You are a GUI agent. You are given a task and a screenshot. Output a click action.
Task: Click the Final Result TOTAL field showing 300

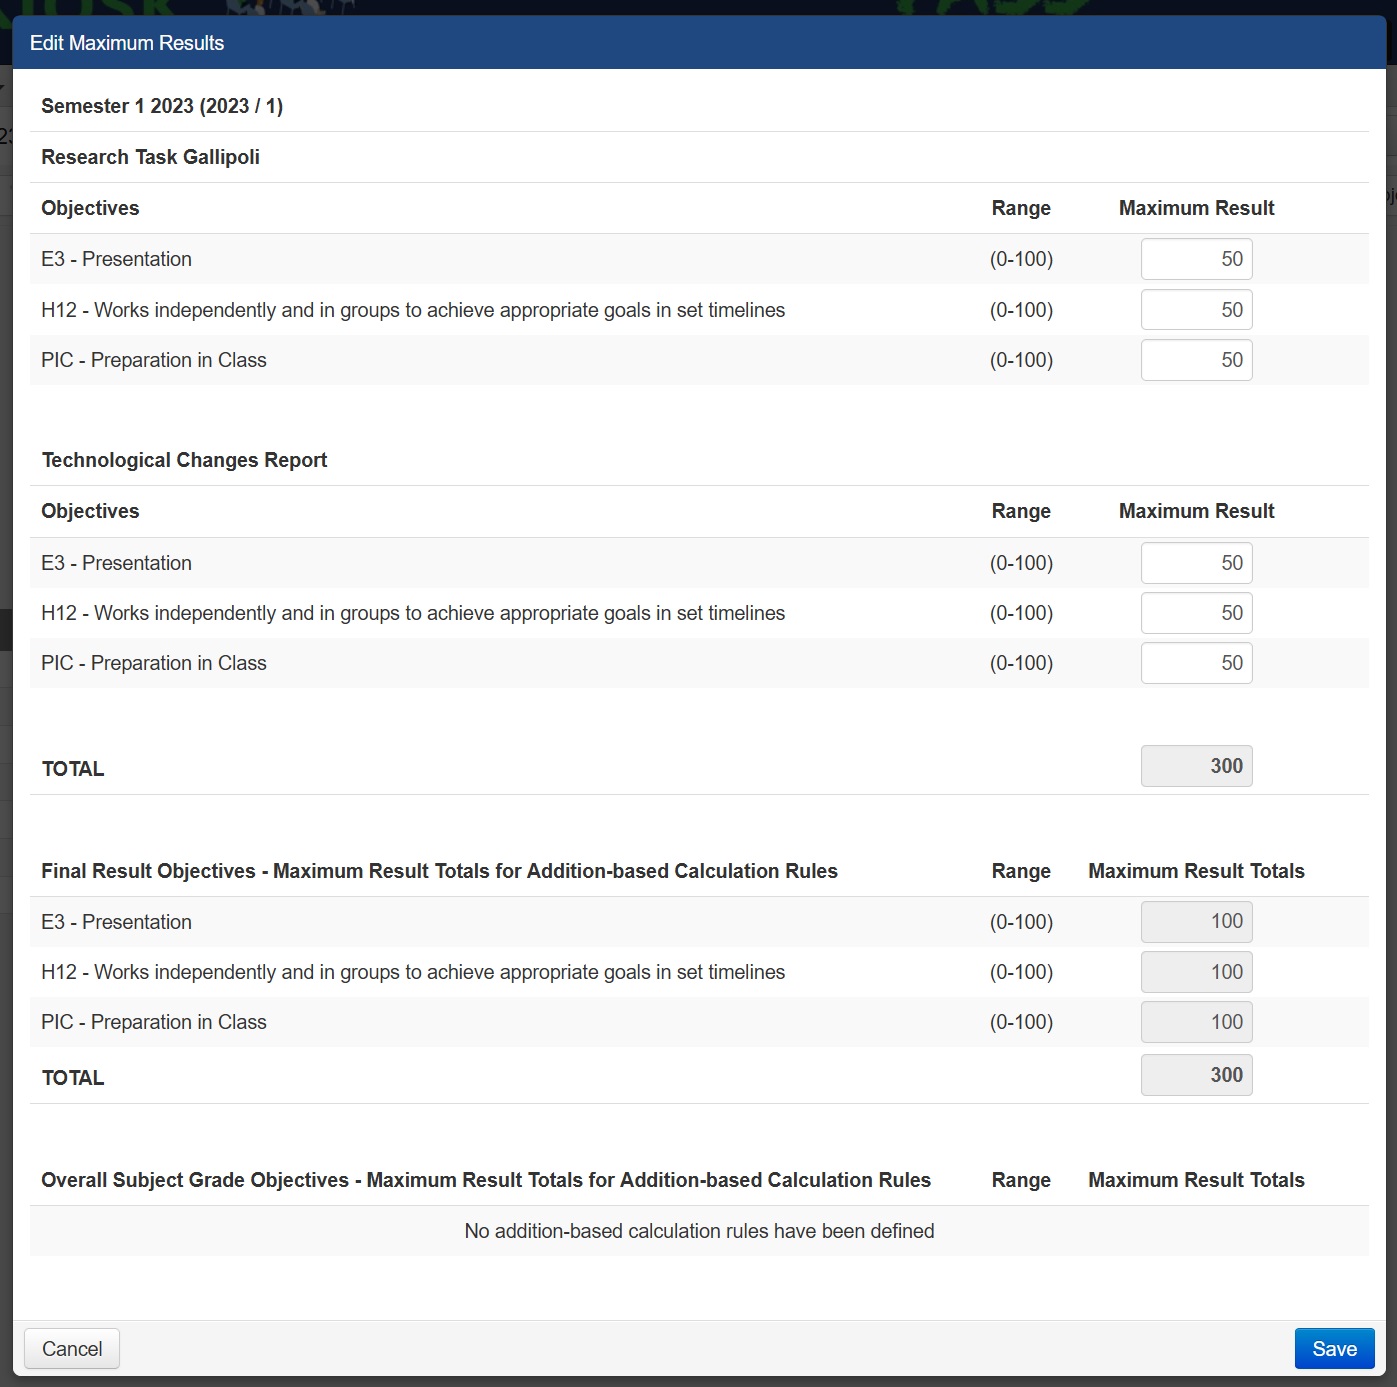tap(1196, 1074)
